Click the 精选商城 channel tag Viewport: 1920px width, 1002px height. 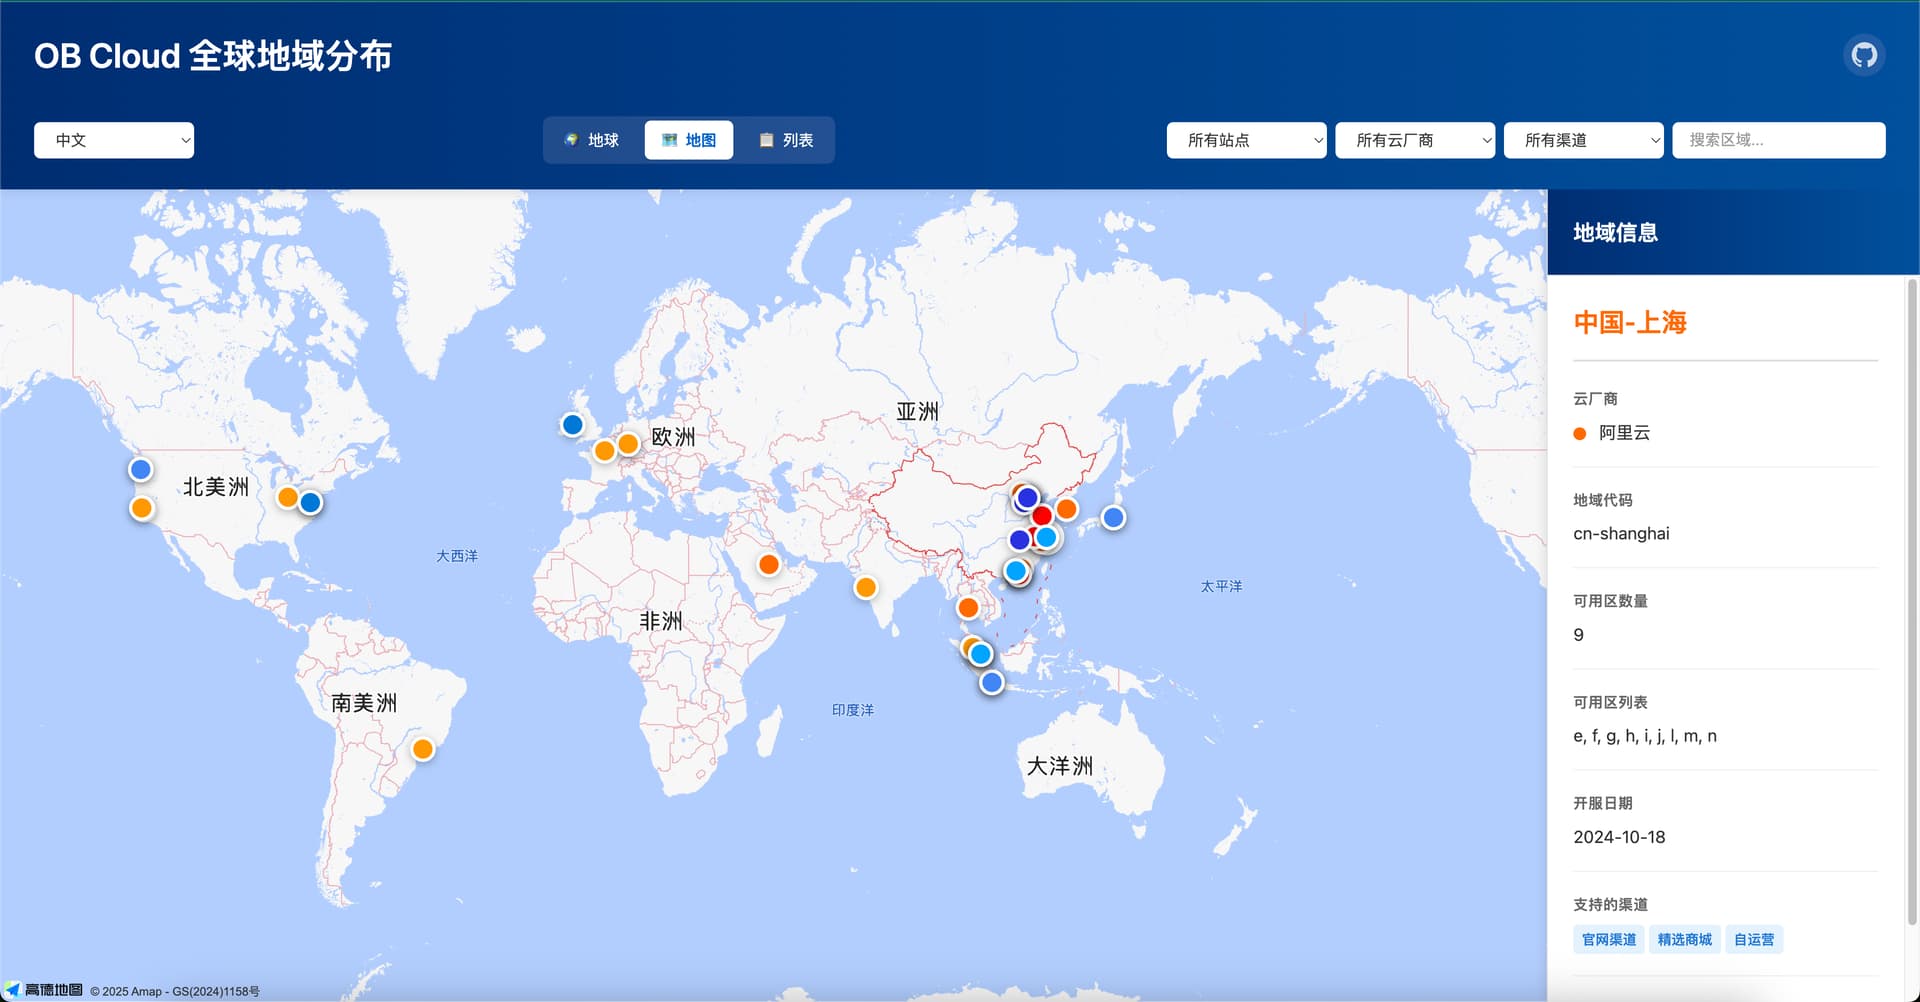pyautogui.click(x=1685, y=939)
